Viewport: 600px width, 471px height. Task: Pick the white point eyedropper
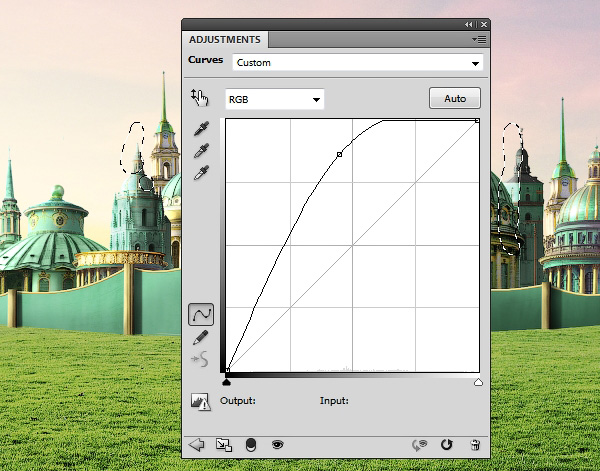(x=201, y=173)
